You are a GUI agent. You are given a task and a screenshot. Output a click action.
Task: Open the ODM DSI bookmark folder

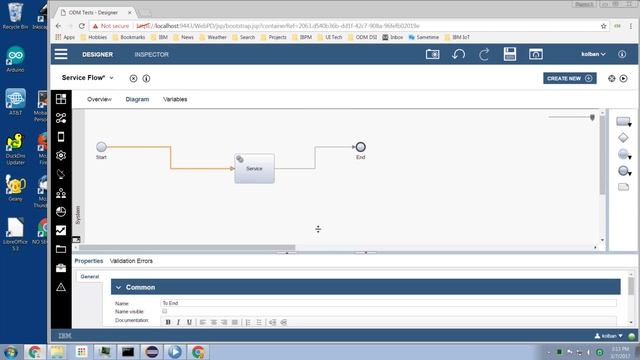362,37
